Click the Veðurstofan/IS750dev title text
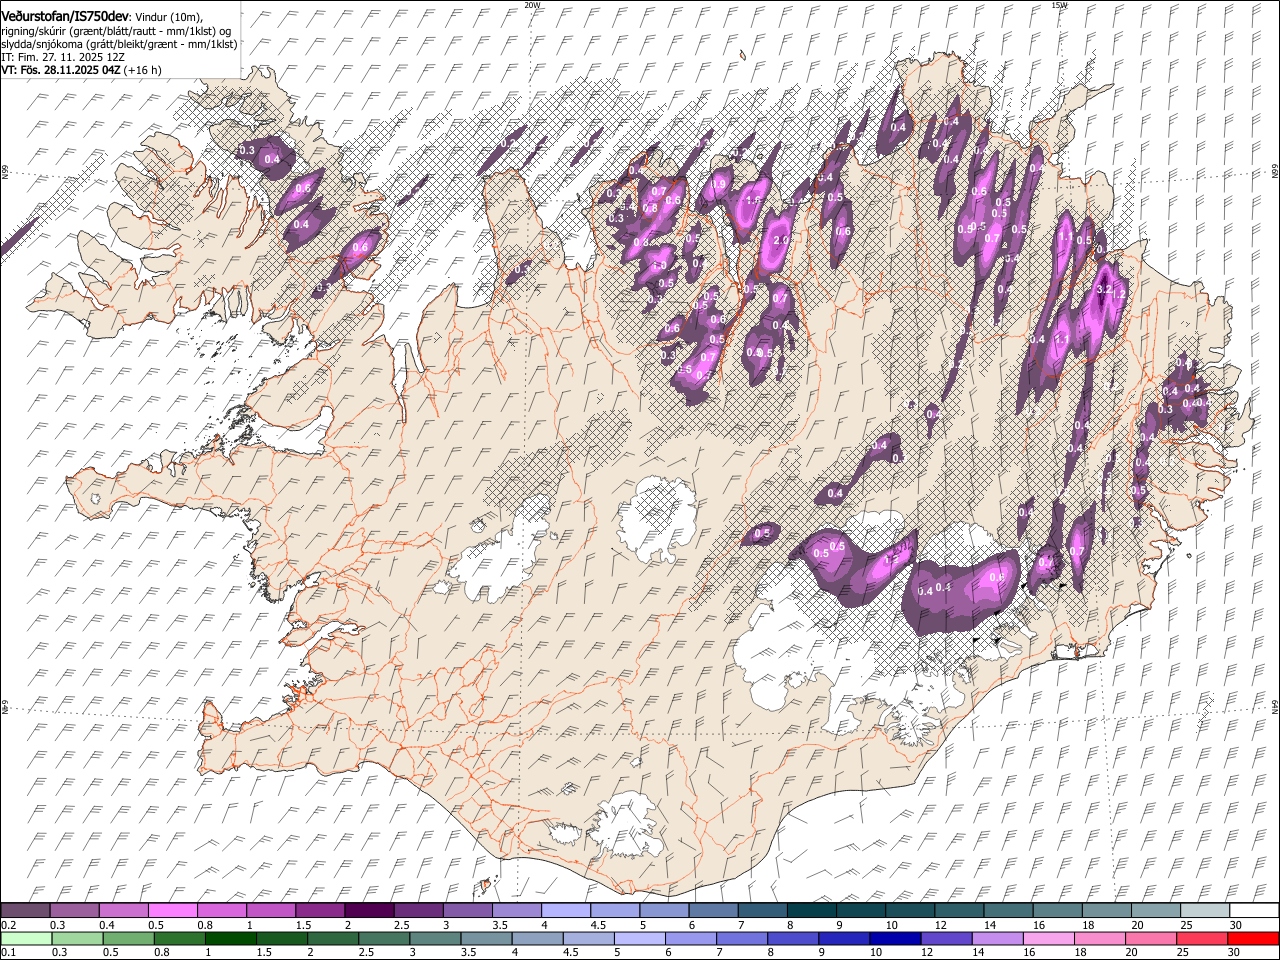Image resolution: width=1280 pixels, height=960 pixels. pyautogui.click(x=66, y=15)
